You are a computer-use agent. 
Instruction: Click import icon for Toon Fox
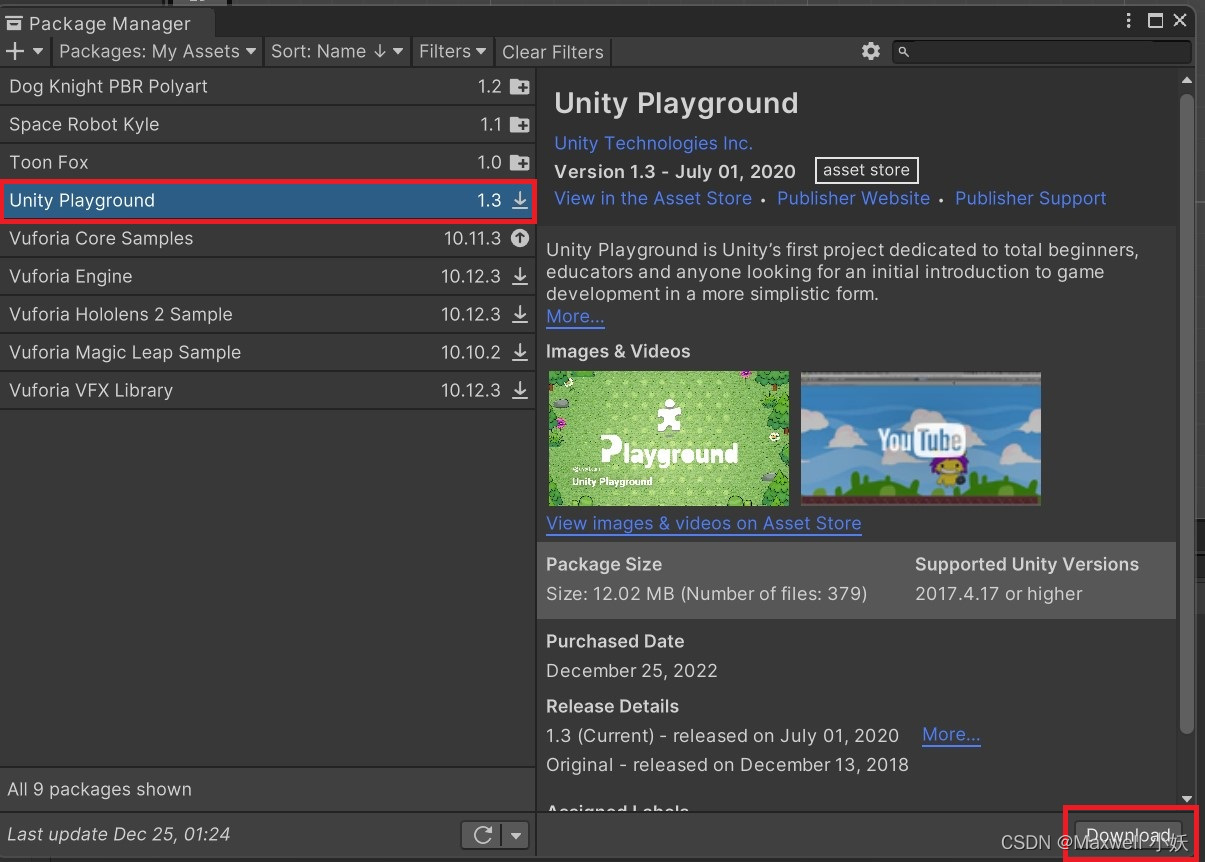point(520,163)
